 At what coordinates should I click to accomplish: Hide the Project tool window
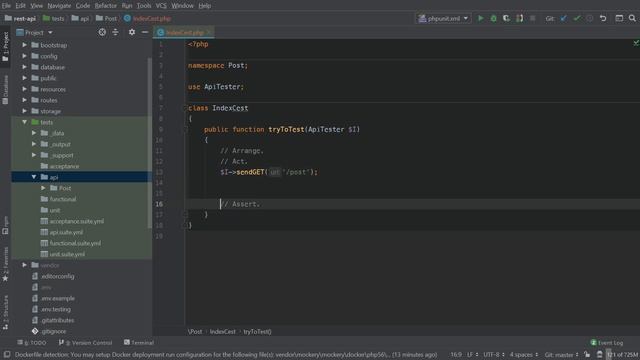145,32
